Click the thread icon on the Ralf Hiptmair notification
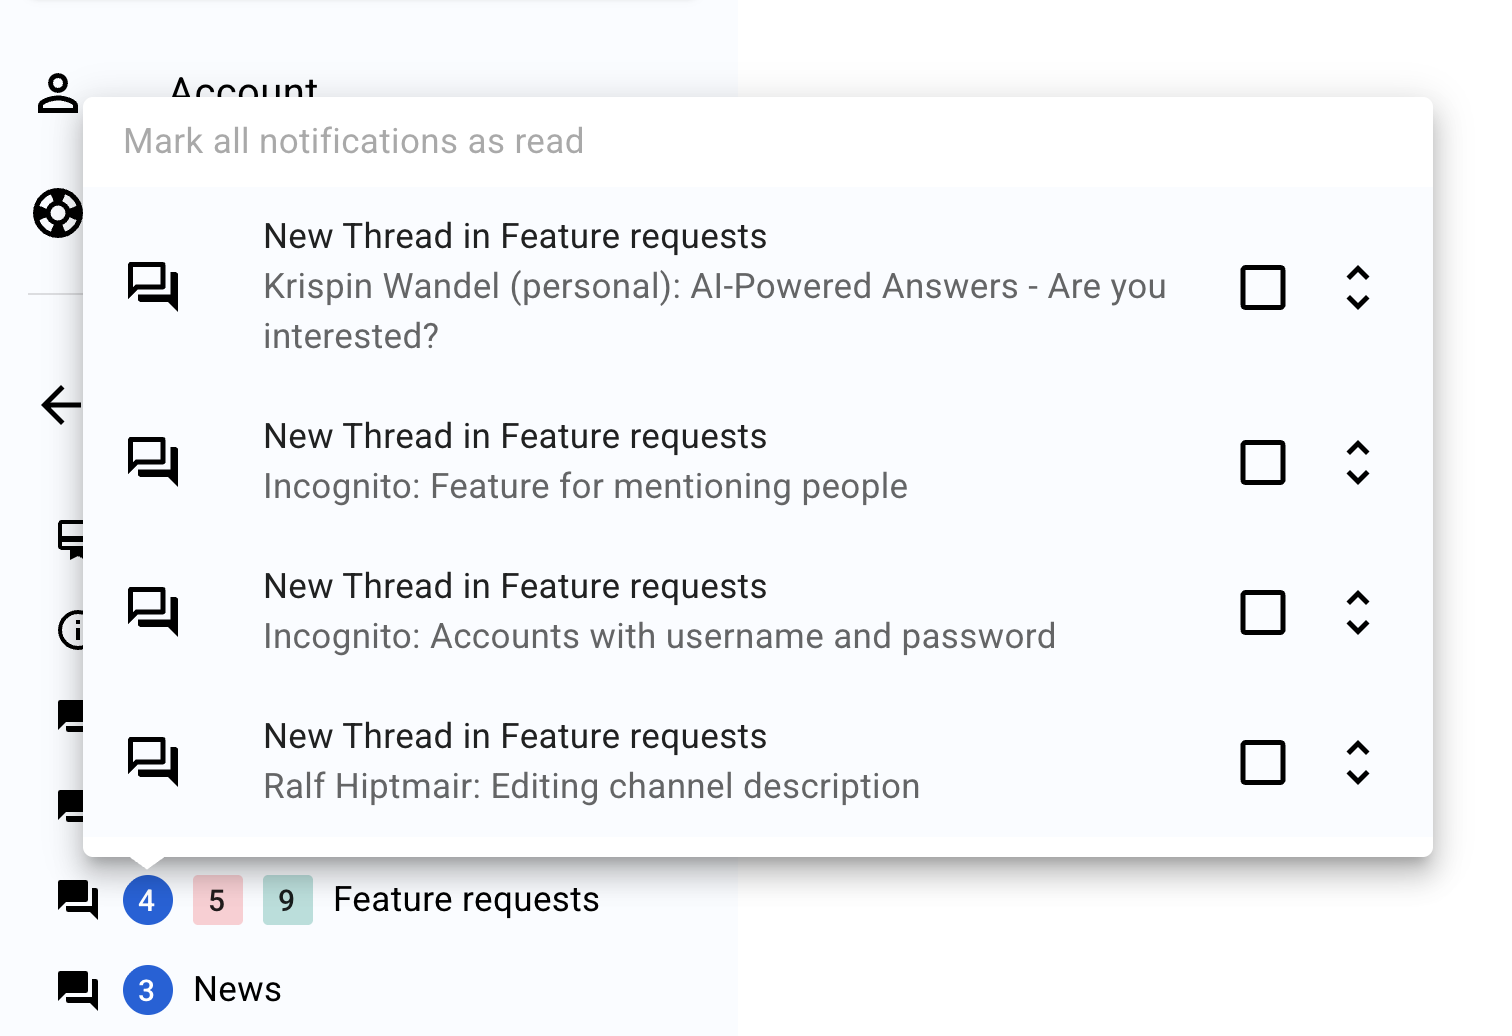 point(153,762)
